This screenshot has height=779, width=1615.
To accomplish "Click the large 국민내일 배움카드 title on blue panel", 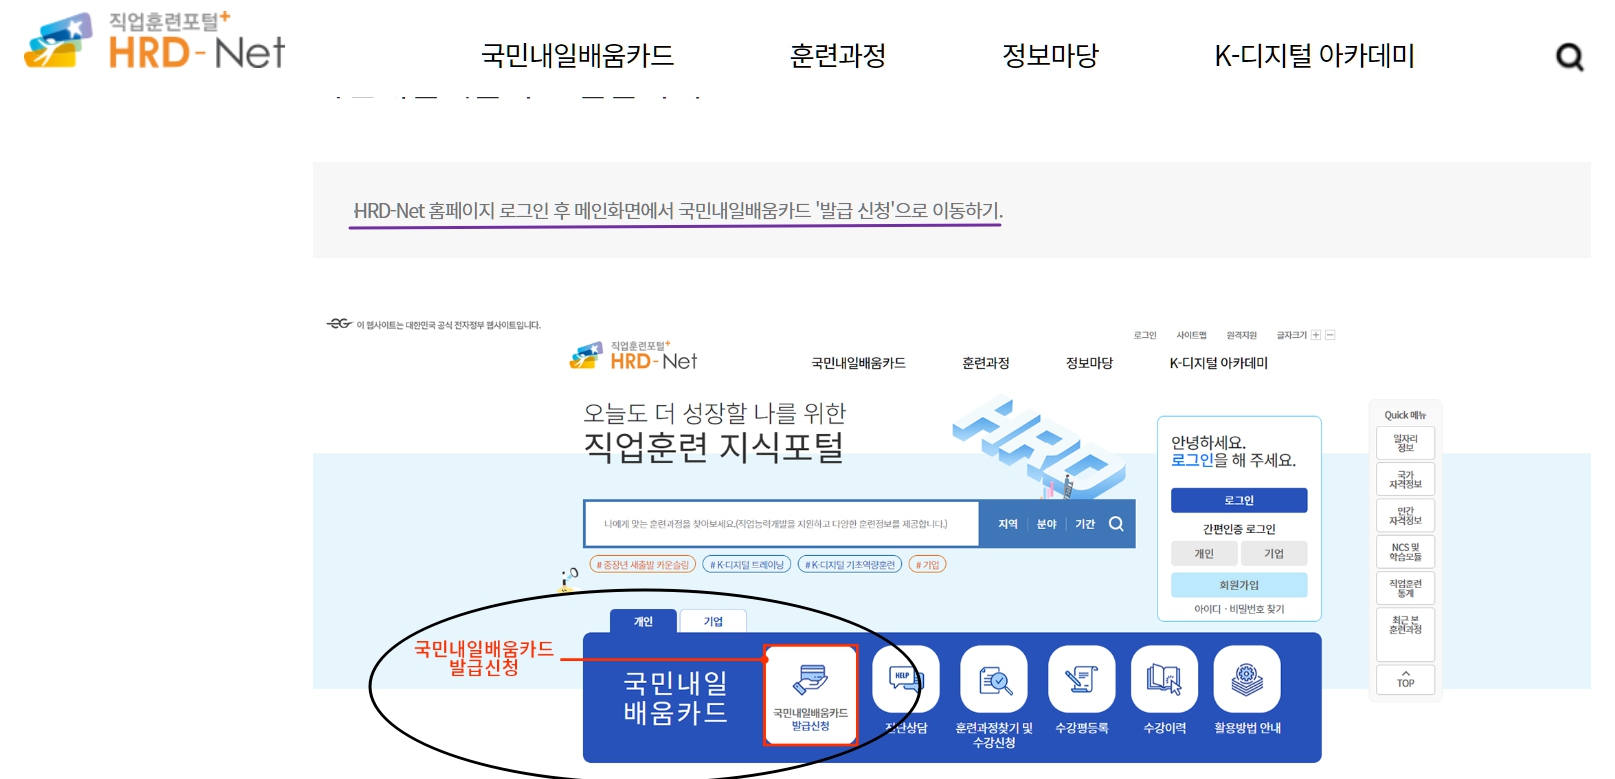I will click(675, 698).
